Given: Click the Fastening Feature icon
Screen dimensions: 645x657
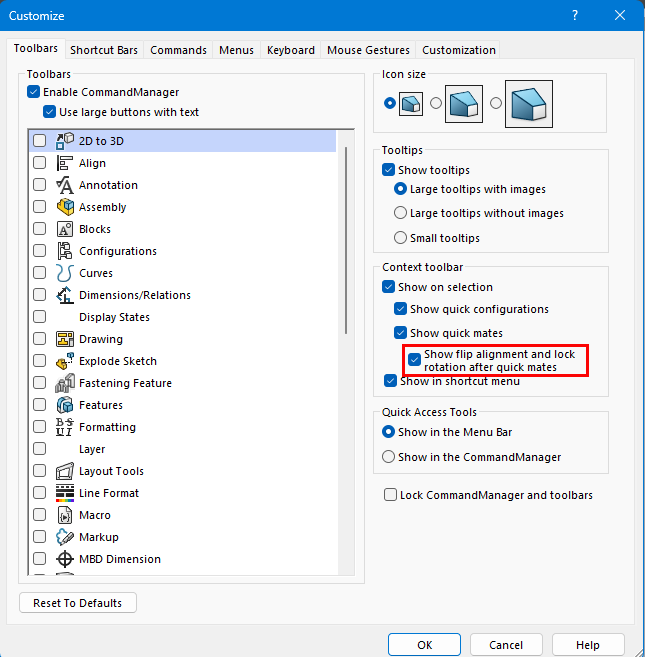Looking at the screenshot, I should [65, 383].
